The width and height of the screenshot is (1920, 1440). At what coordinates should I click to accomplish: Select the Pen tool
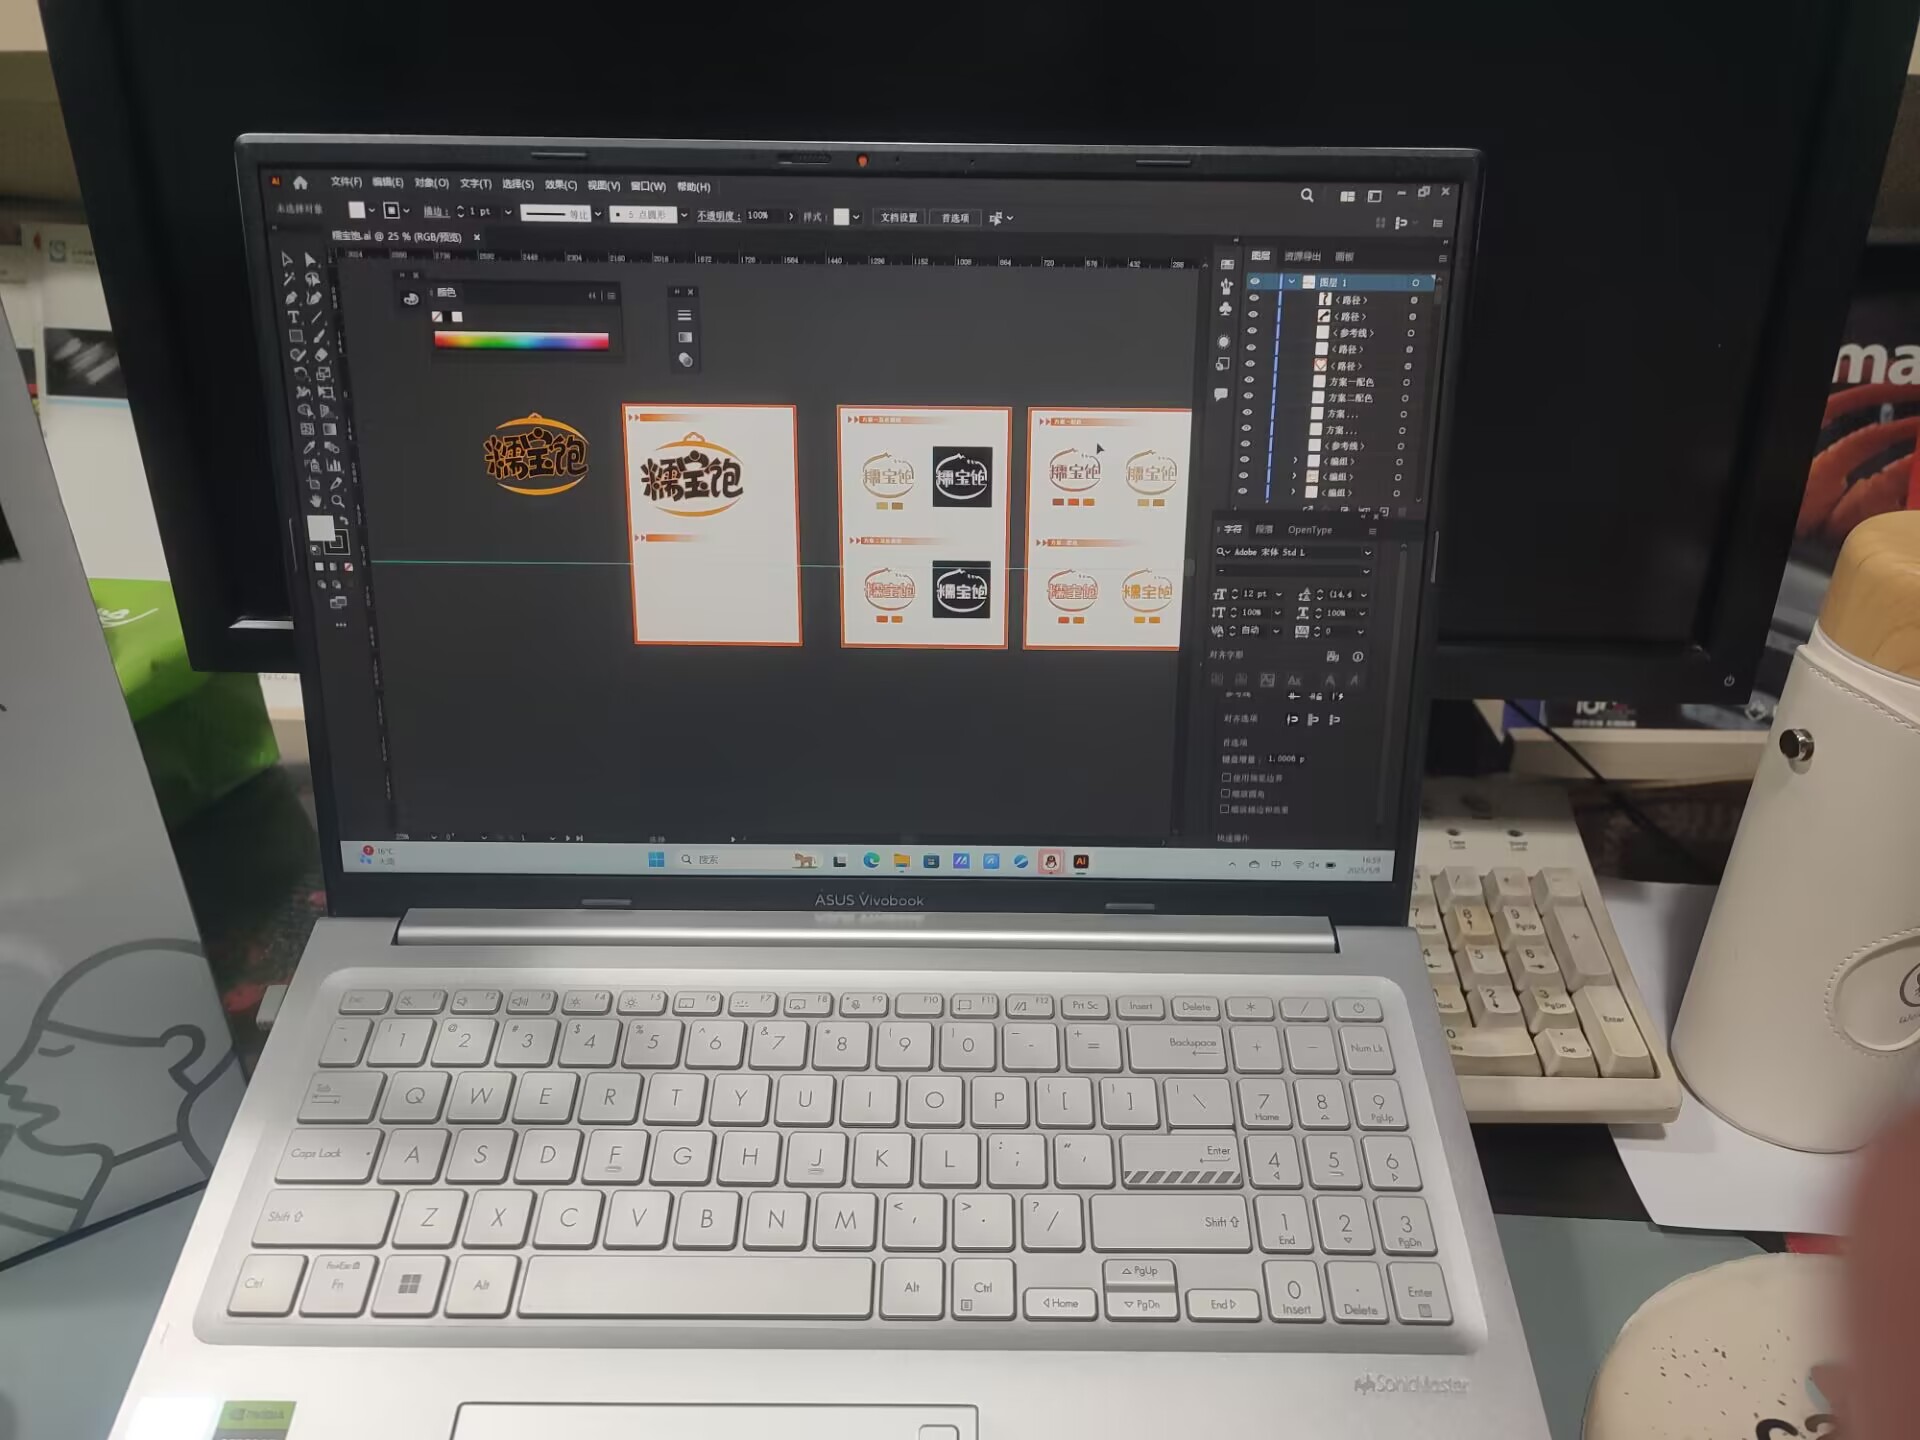pyautogui.click(x=291, y=298)
